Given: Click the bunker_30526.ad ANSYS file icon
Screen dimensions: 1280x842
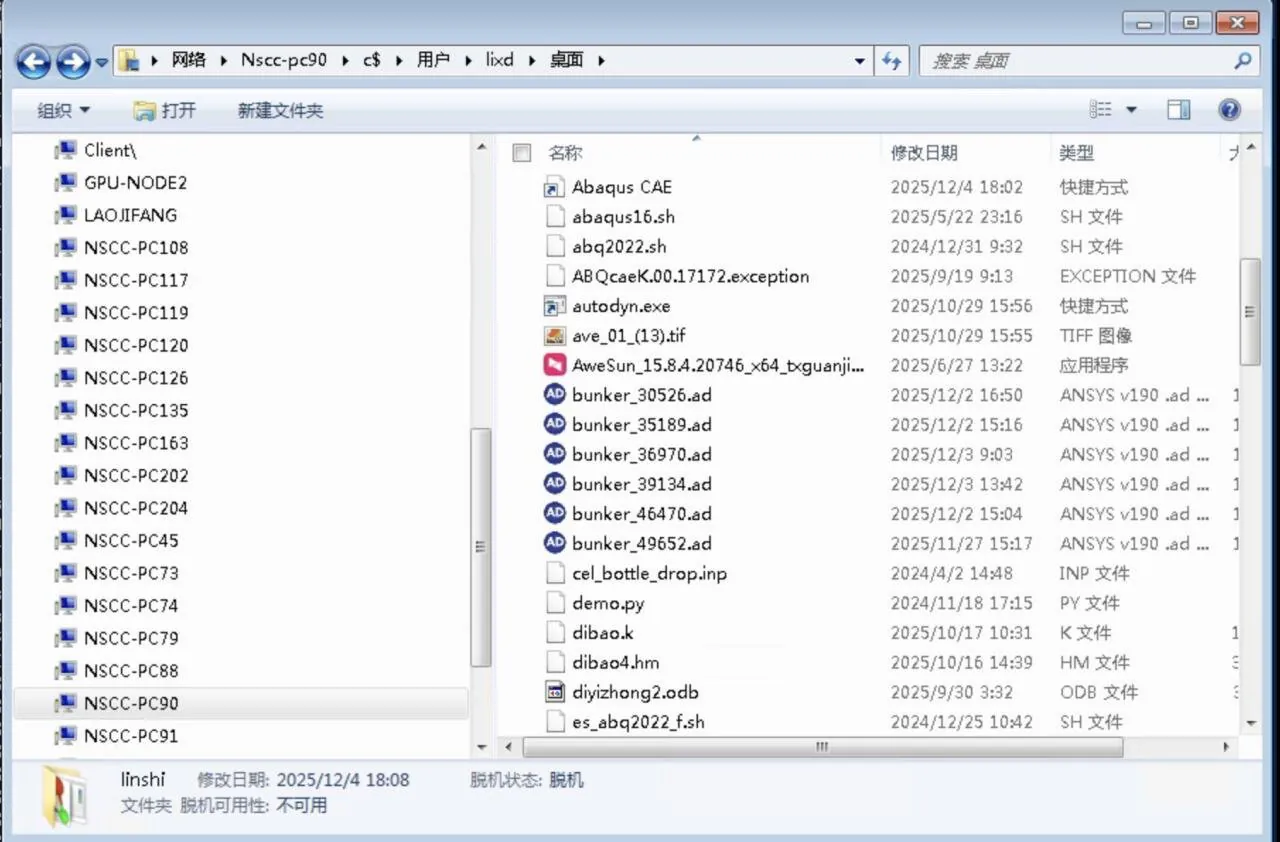Looking at the screenshot, I should [554, 395].
